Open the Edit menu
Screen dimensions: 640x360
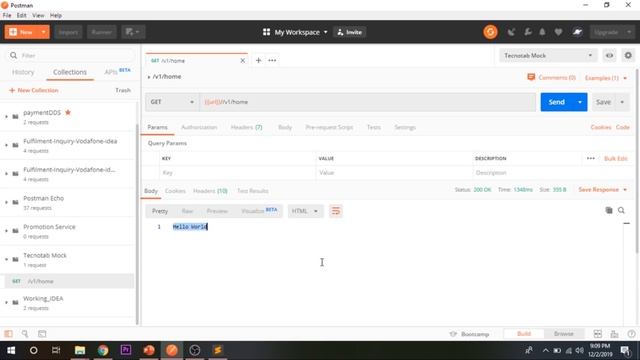pos(21,16)
